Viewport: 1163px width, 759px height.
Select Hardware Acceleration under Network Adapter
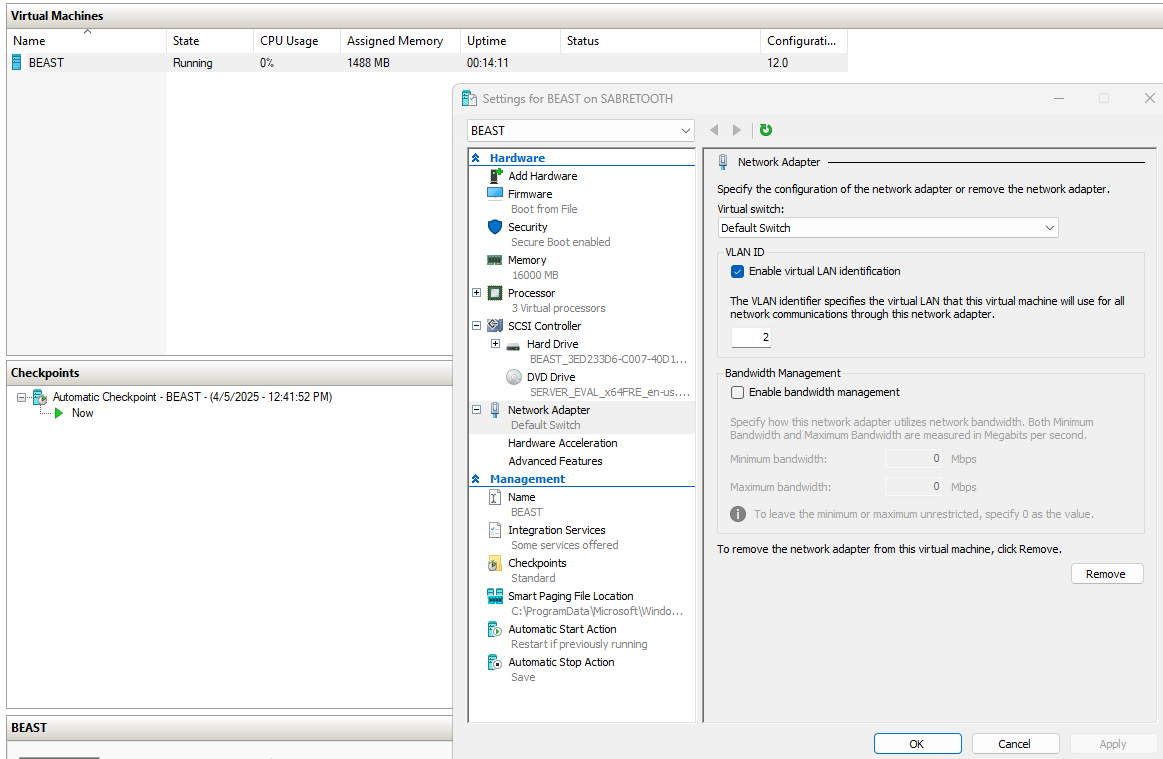pyautogui.click(x=562, y=443)
